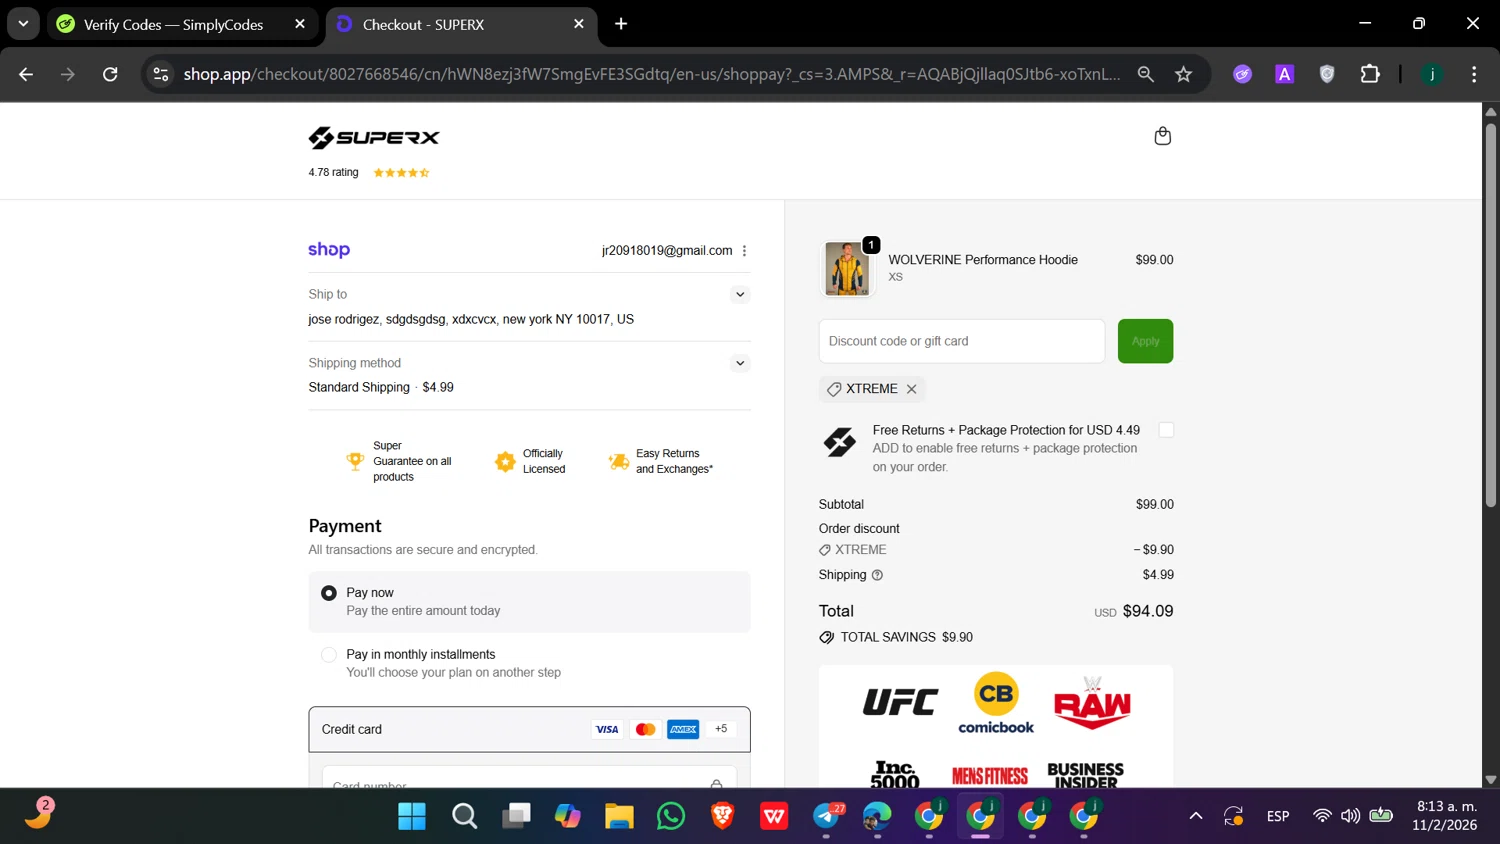Image resolution: width=1500 pixels, height=844 pixels.
Task: Show hidden system tray icons
Action: tap(1195, 816)
